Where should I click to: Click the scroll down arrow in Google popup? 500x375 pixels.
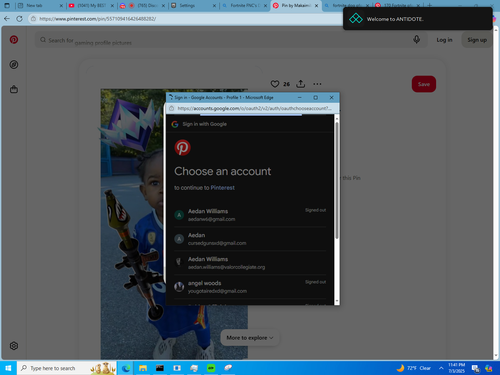(x=337, y=301)
